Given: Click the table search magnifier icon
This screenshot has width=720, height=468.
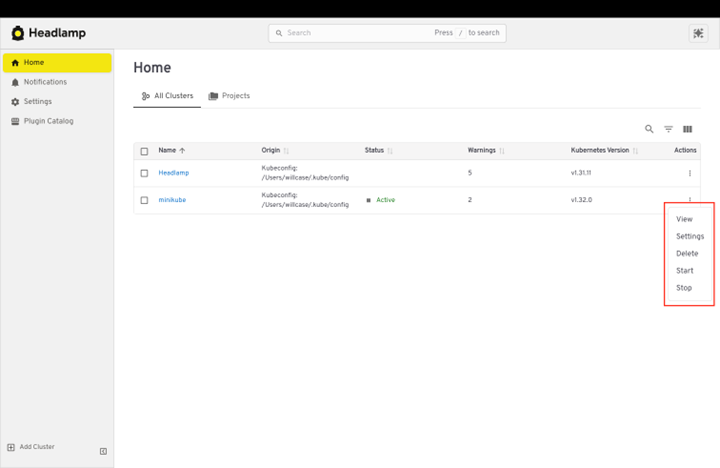Looking at the screenshot, I should coord(649,129).
